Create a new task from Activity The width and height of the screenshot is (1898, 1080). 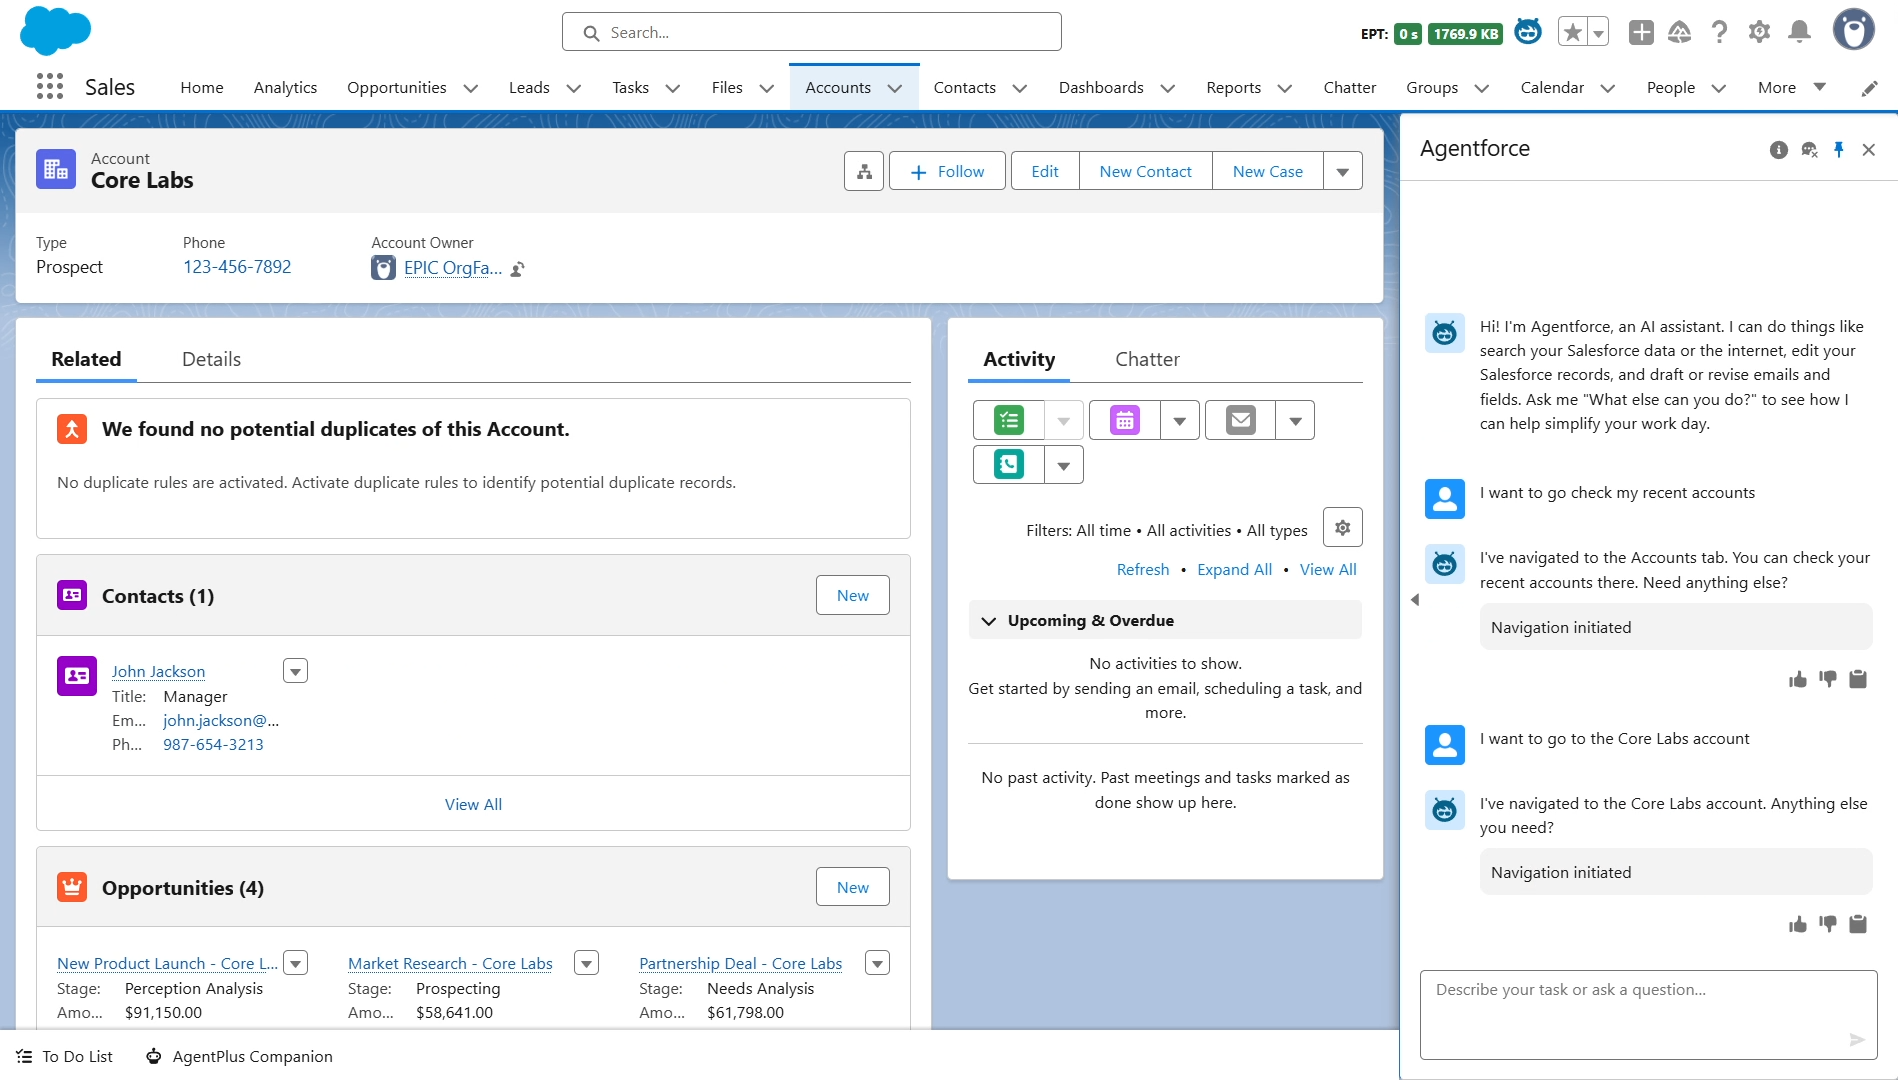[1009, 421]
